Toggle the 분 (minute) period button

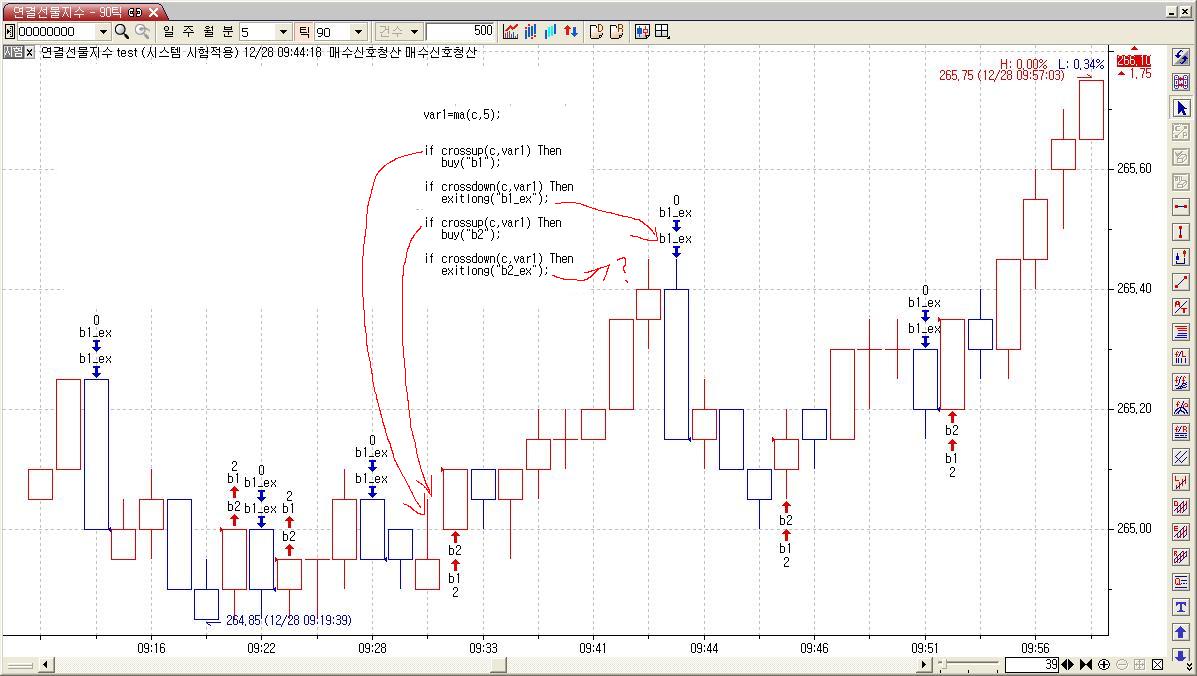coord(227,32)
